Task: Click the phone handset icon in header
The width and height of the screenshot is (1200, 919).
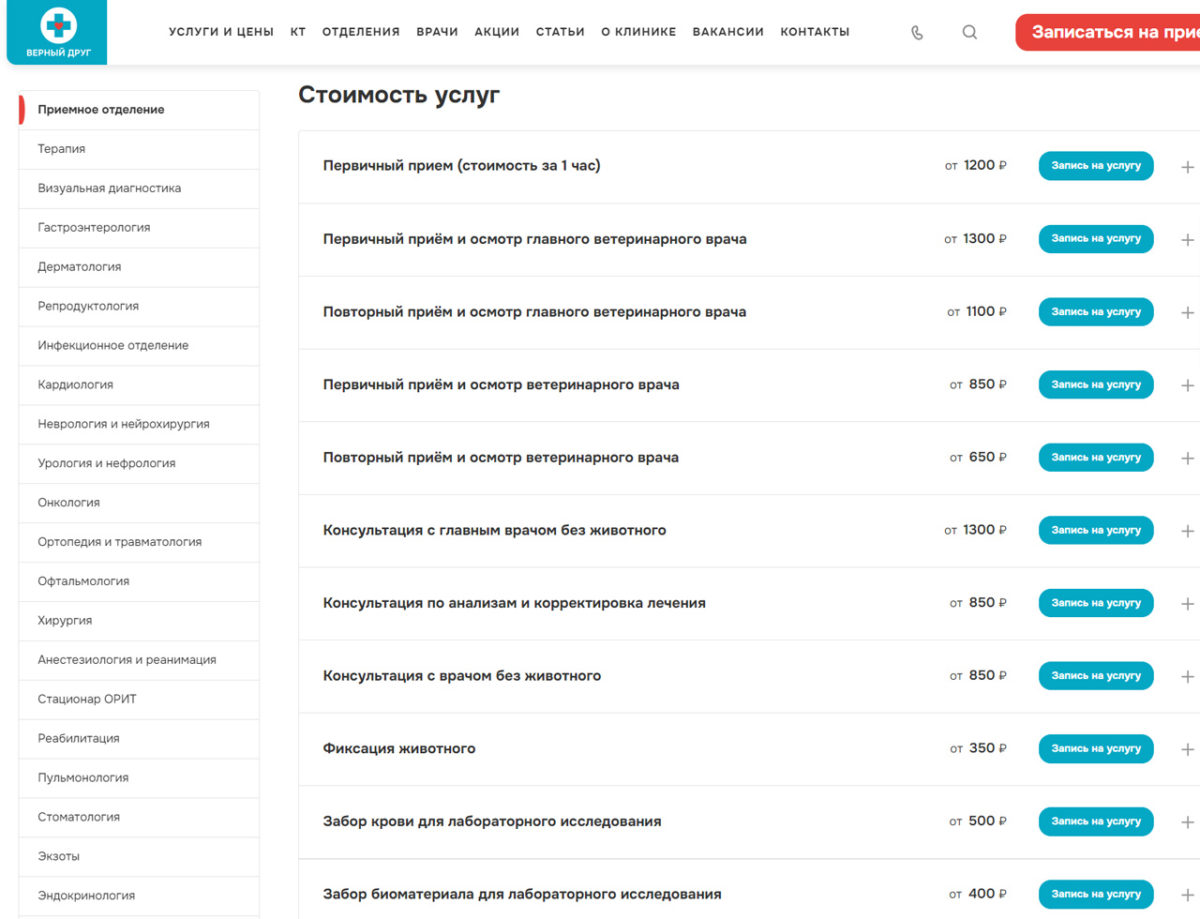Action: click(x=917, y=32)
